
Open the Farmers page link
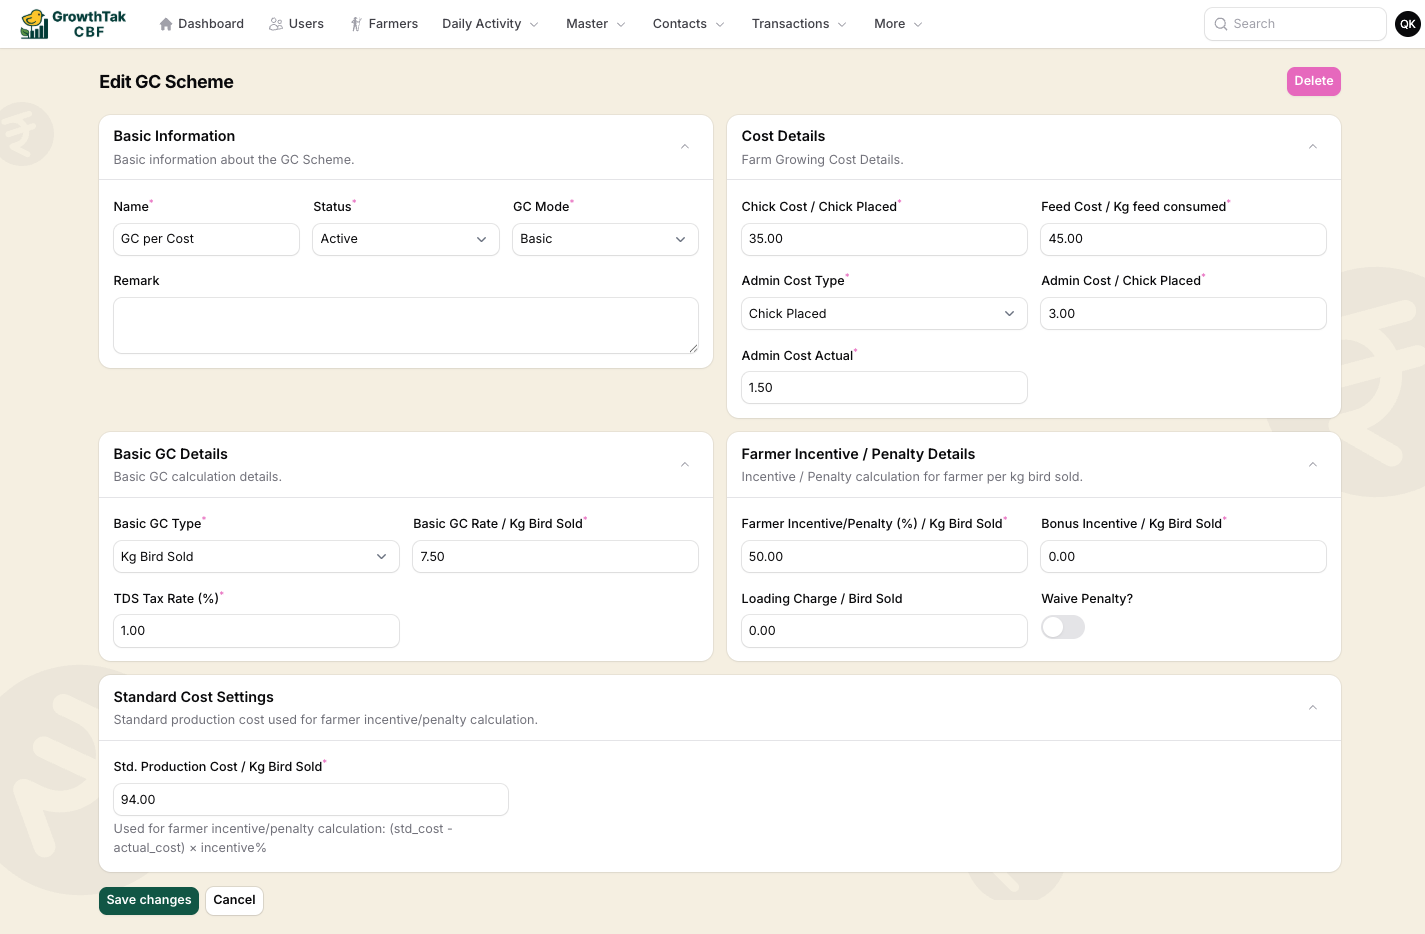(384, 24)
